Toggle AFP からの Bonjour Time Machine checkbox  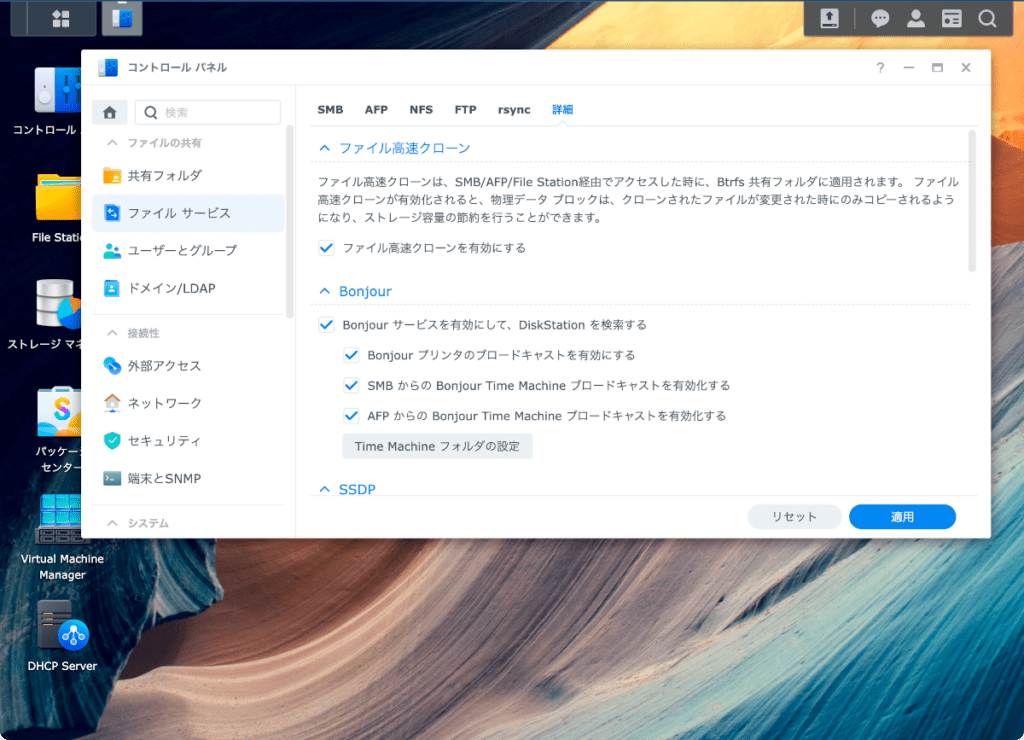pyautogui.click(x=351, y=415)
